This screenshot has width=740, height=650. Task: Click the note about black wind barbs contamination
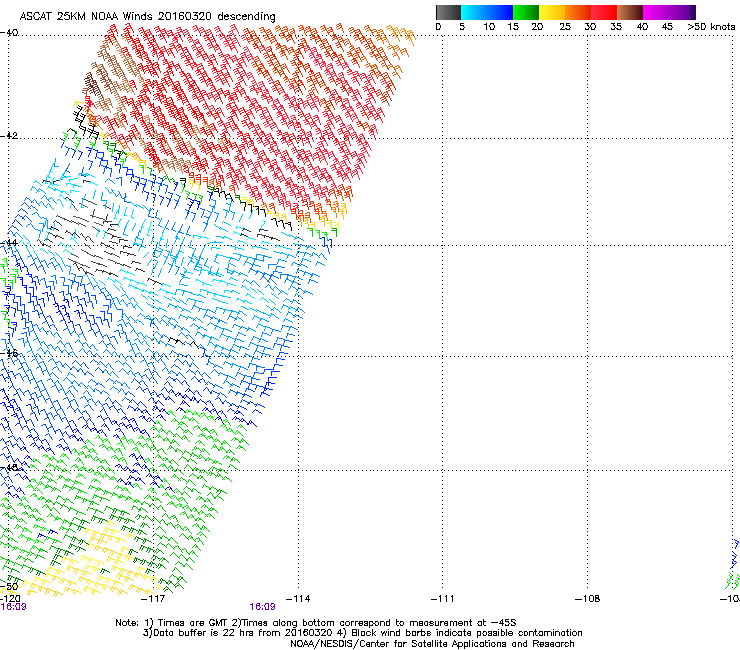coord(466,633)
